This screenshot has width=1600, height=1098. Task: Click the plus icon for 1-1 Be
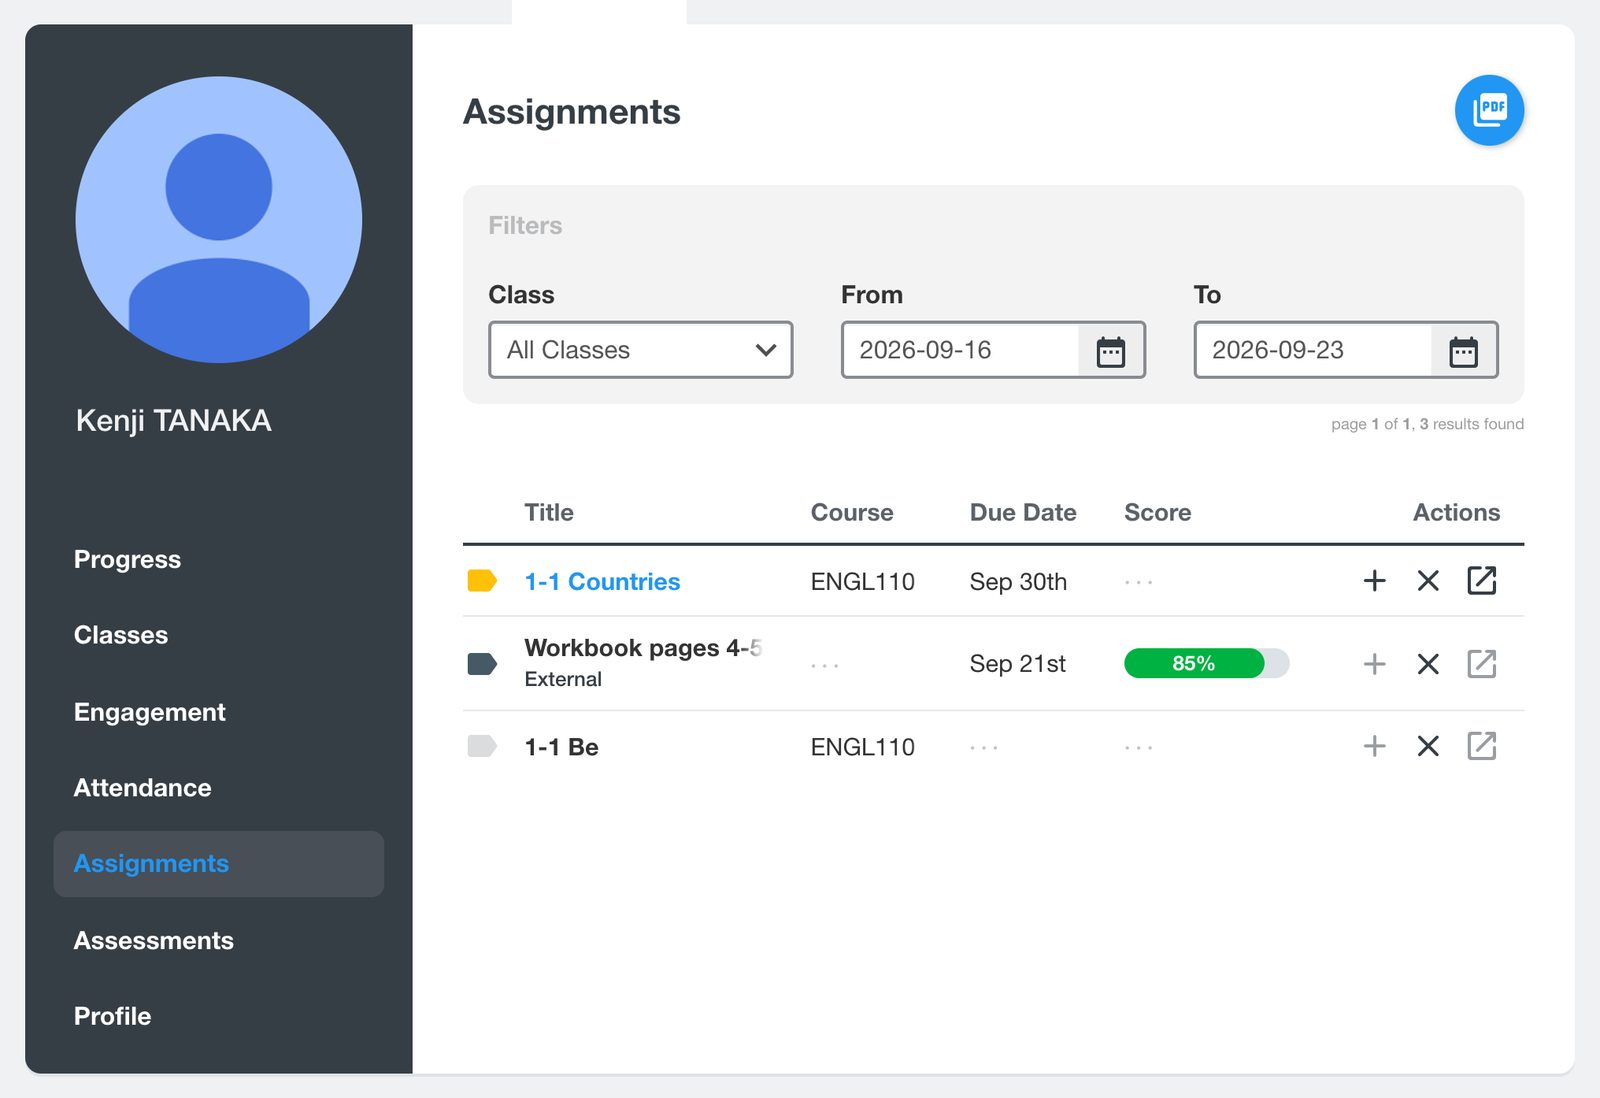1375,746
